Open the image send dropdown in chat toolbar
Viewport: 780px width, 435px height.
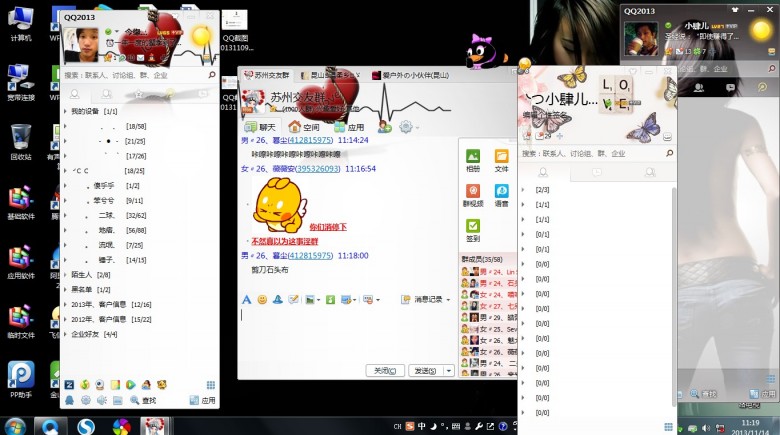coord(318,300)
